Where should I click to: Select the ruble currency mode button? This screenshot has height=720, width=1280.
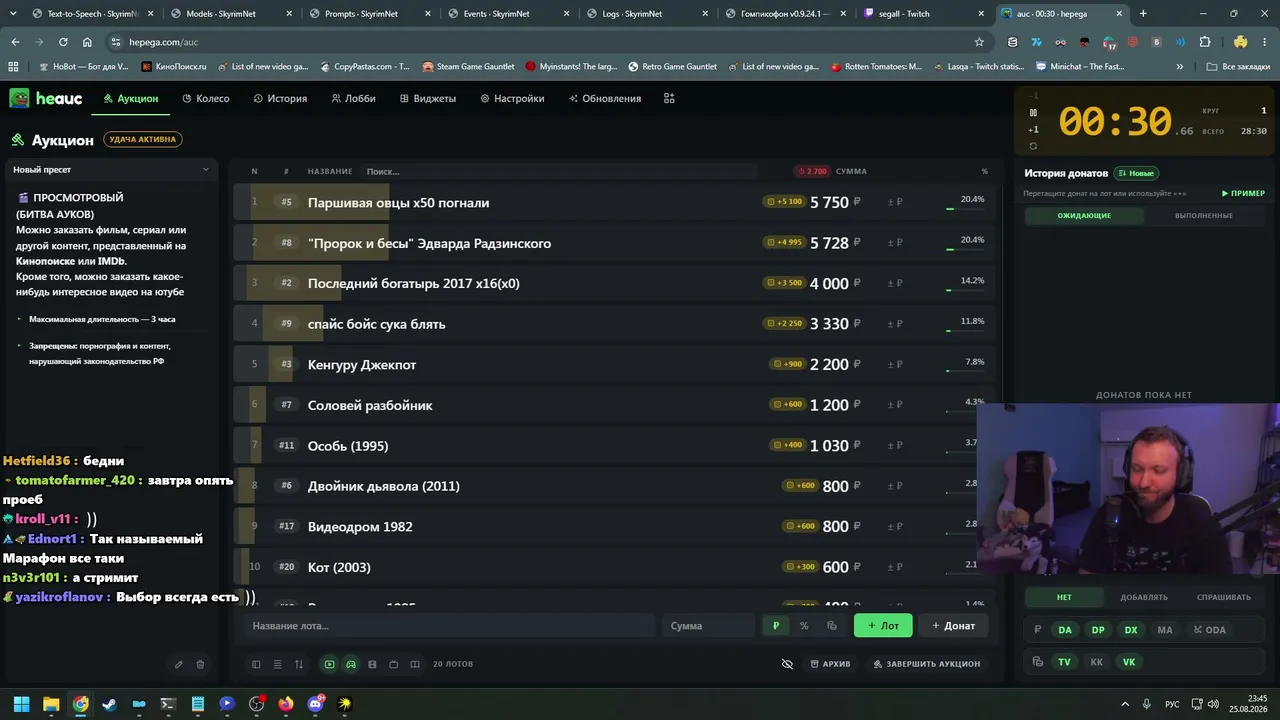pyautogui.click(x=776, y=626)
